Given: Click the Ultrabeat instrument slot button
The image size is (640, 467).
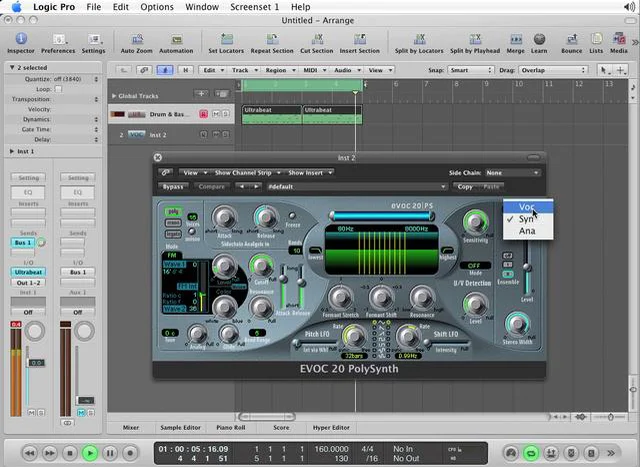Looking at the screenshot, I should [28, 272].
